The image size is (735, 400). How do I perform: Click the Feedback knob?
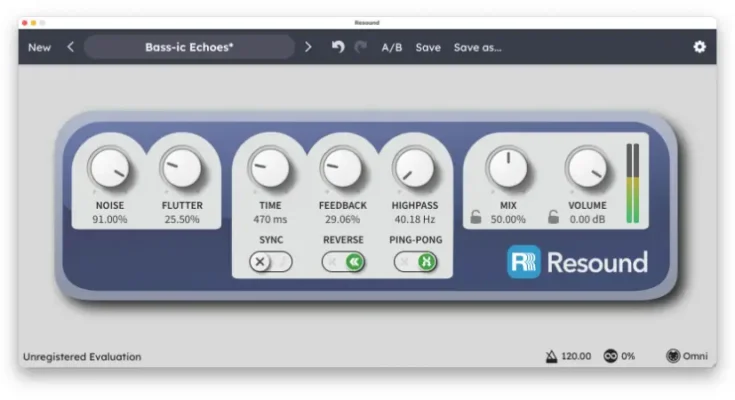coord(342,168)
